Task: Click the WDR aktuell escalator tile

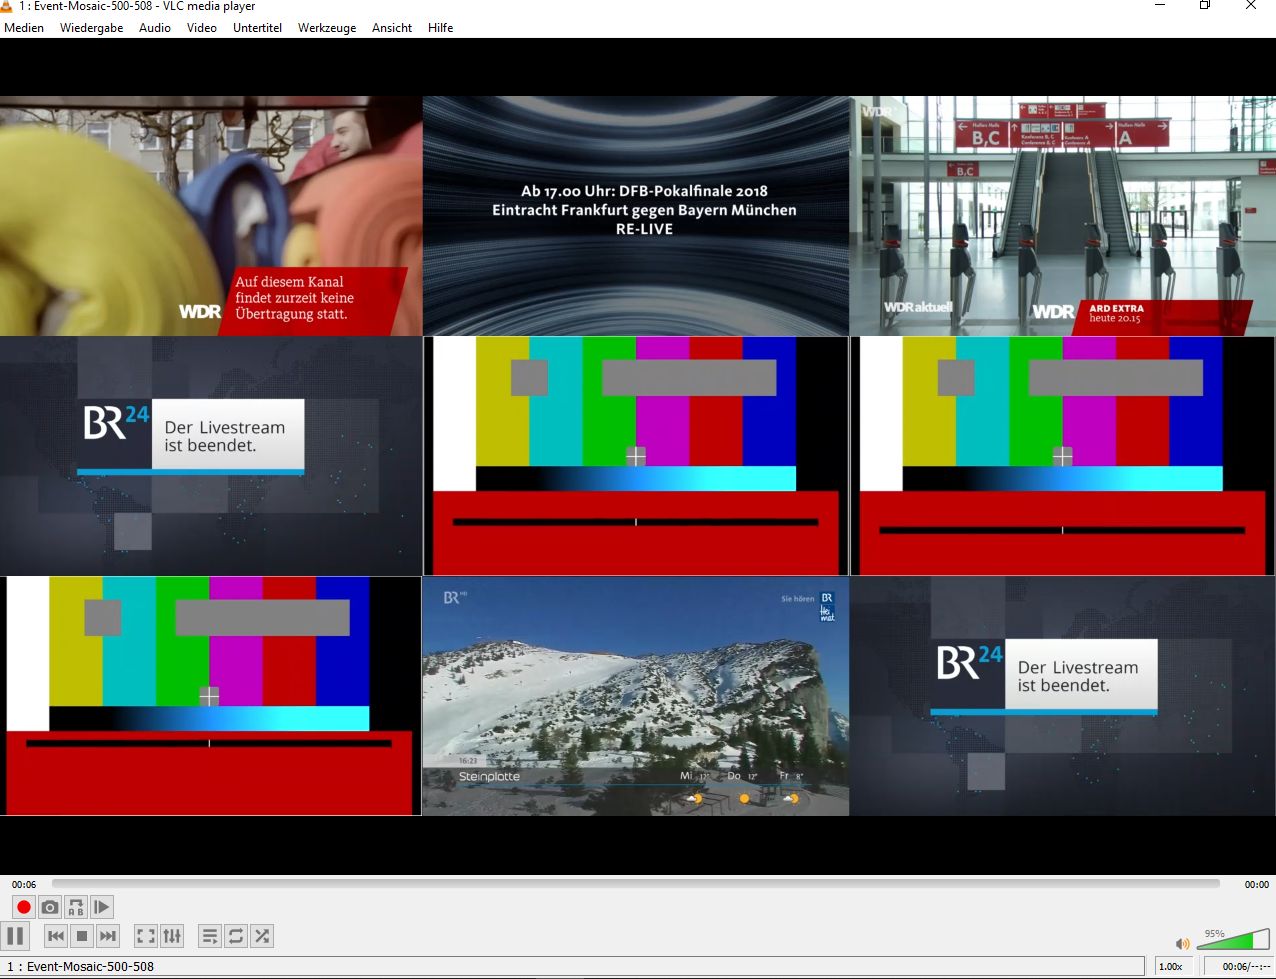Action: point(1063,216)
